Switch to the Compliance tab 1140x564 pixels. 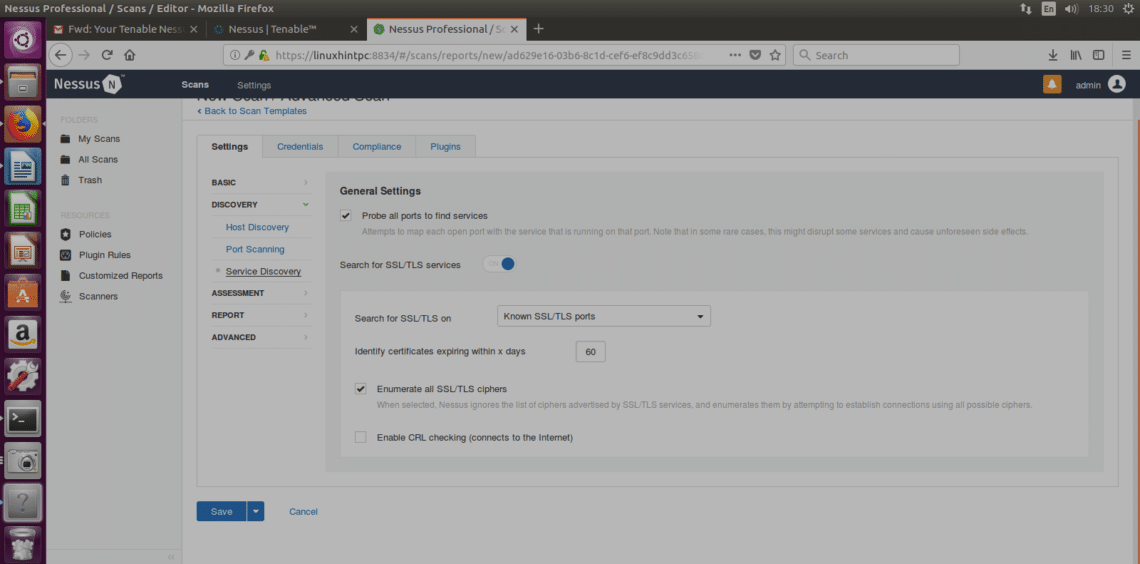(x=377, y=147)
